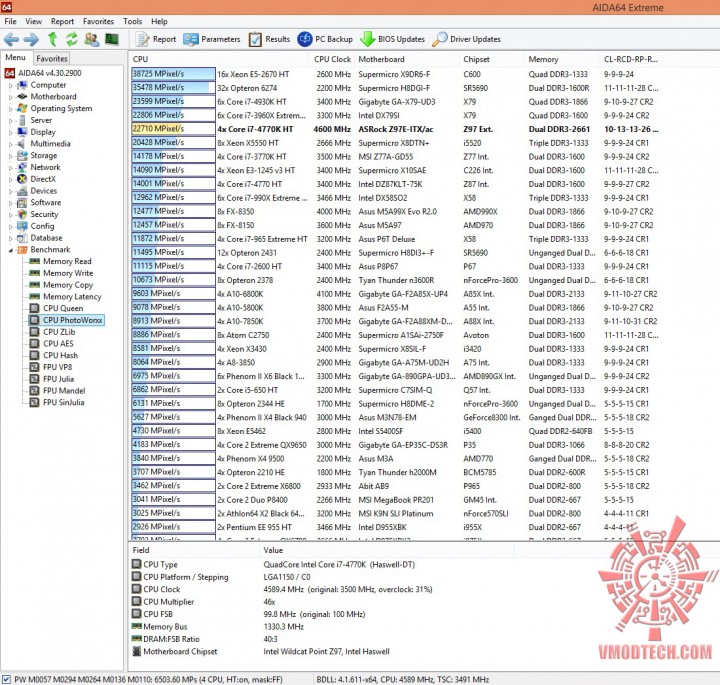Sort by the Motherboard column header
Image resolution: width=720 pixels, height=685 pixels.
tap(407, 59)
